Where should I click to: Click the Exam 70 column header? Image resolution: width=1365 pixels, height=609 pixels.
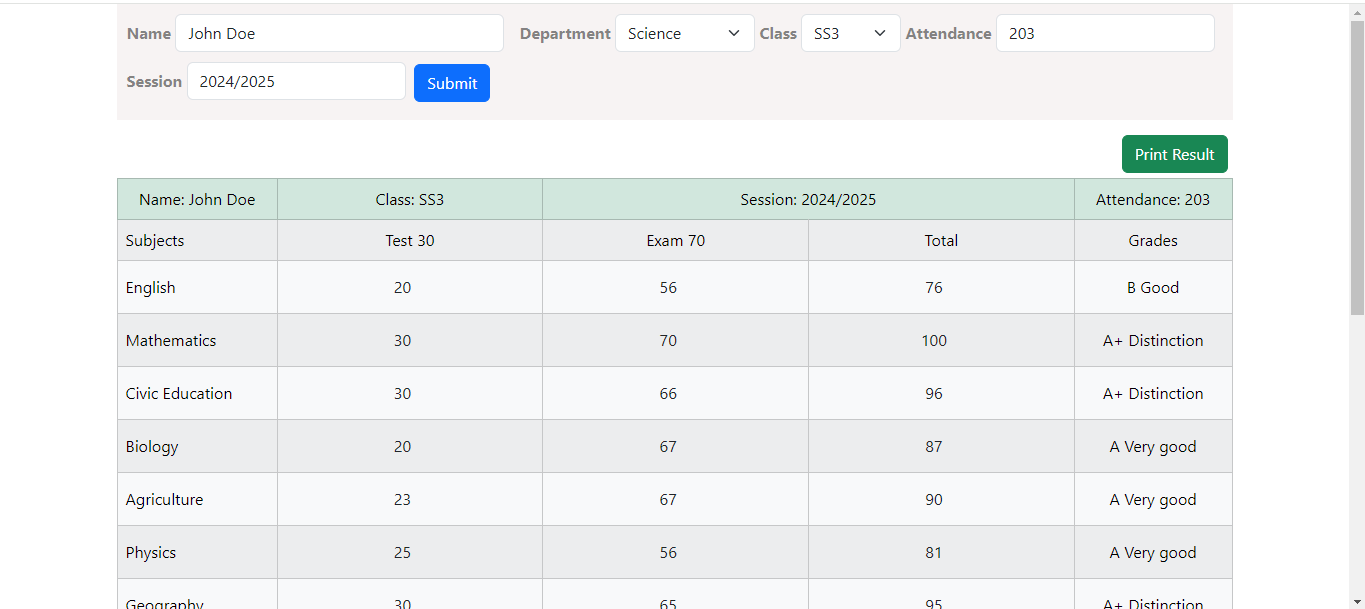pos(675,240)
